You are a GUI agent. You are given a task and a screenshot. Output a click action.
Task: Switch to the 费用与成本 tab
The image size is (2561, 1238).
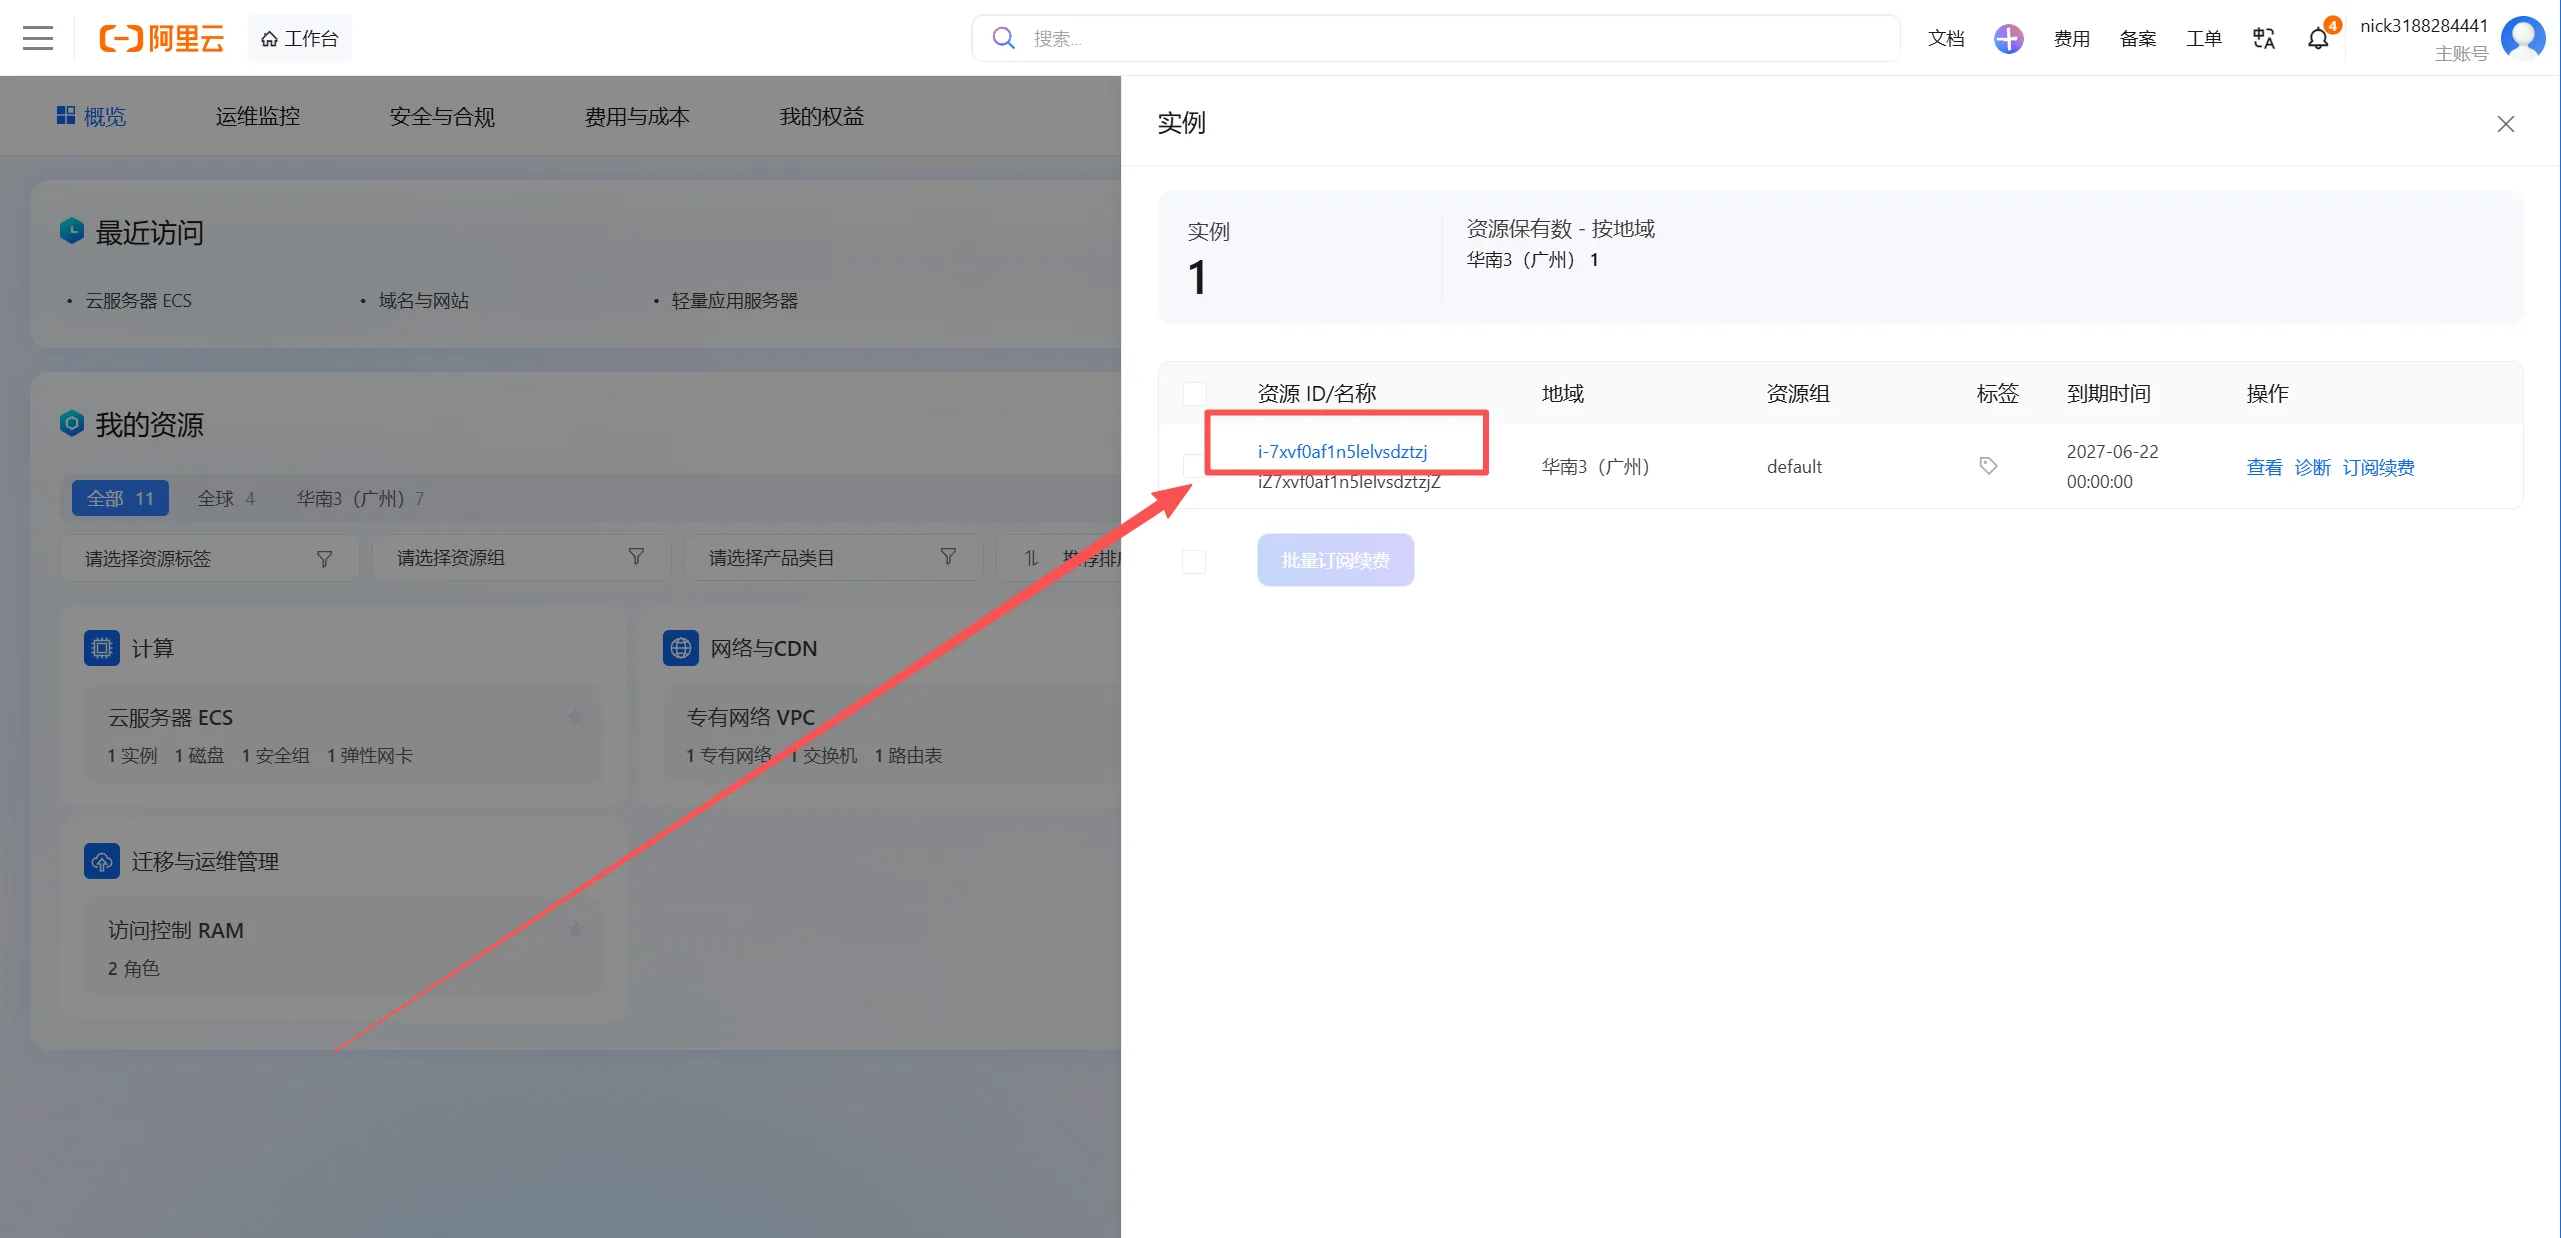point(637,117)
